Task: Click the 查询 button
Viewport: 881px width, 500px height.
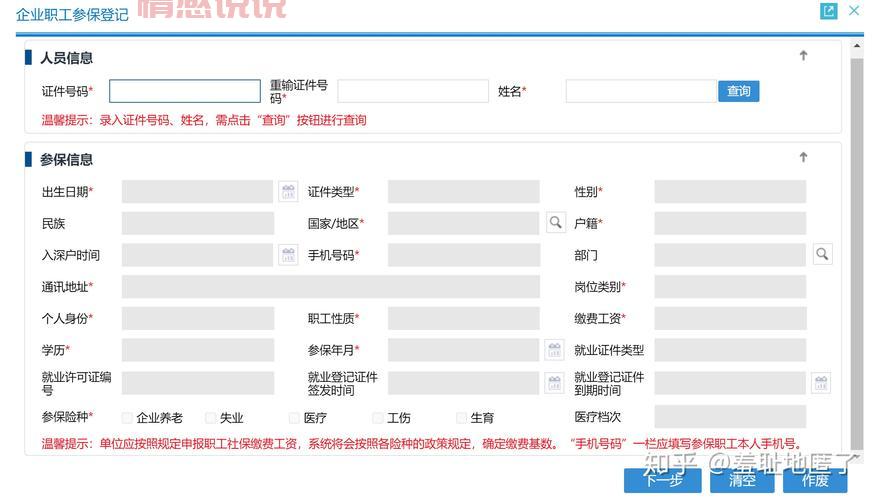Action: click(x=738, y=91)
